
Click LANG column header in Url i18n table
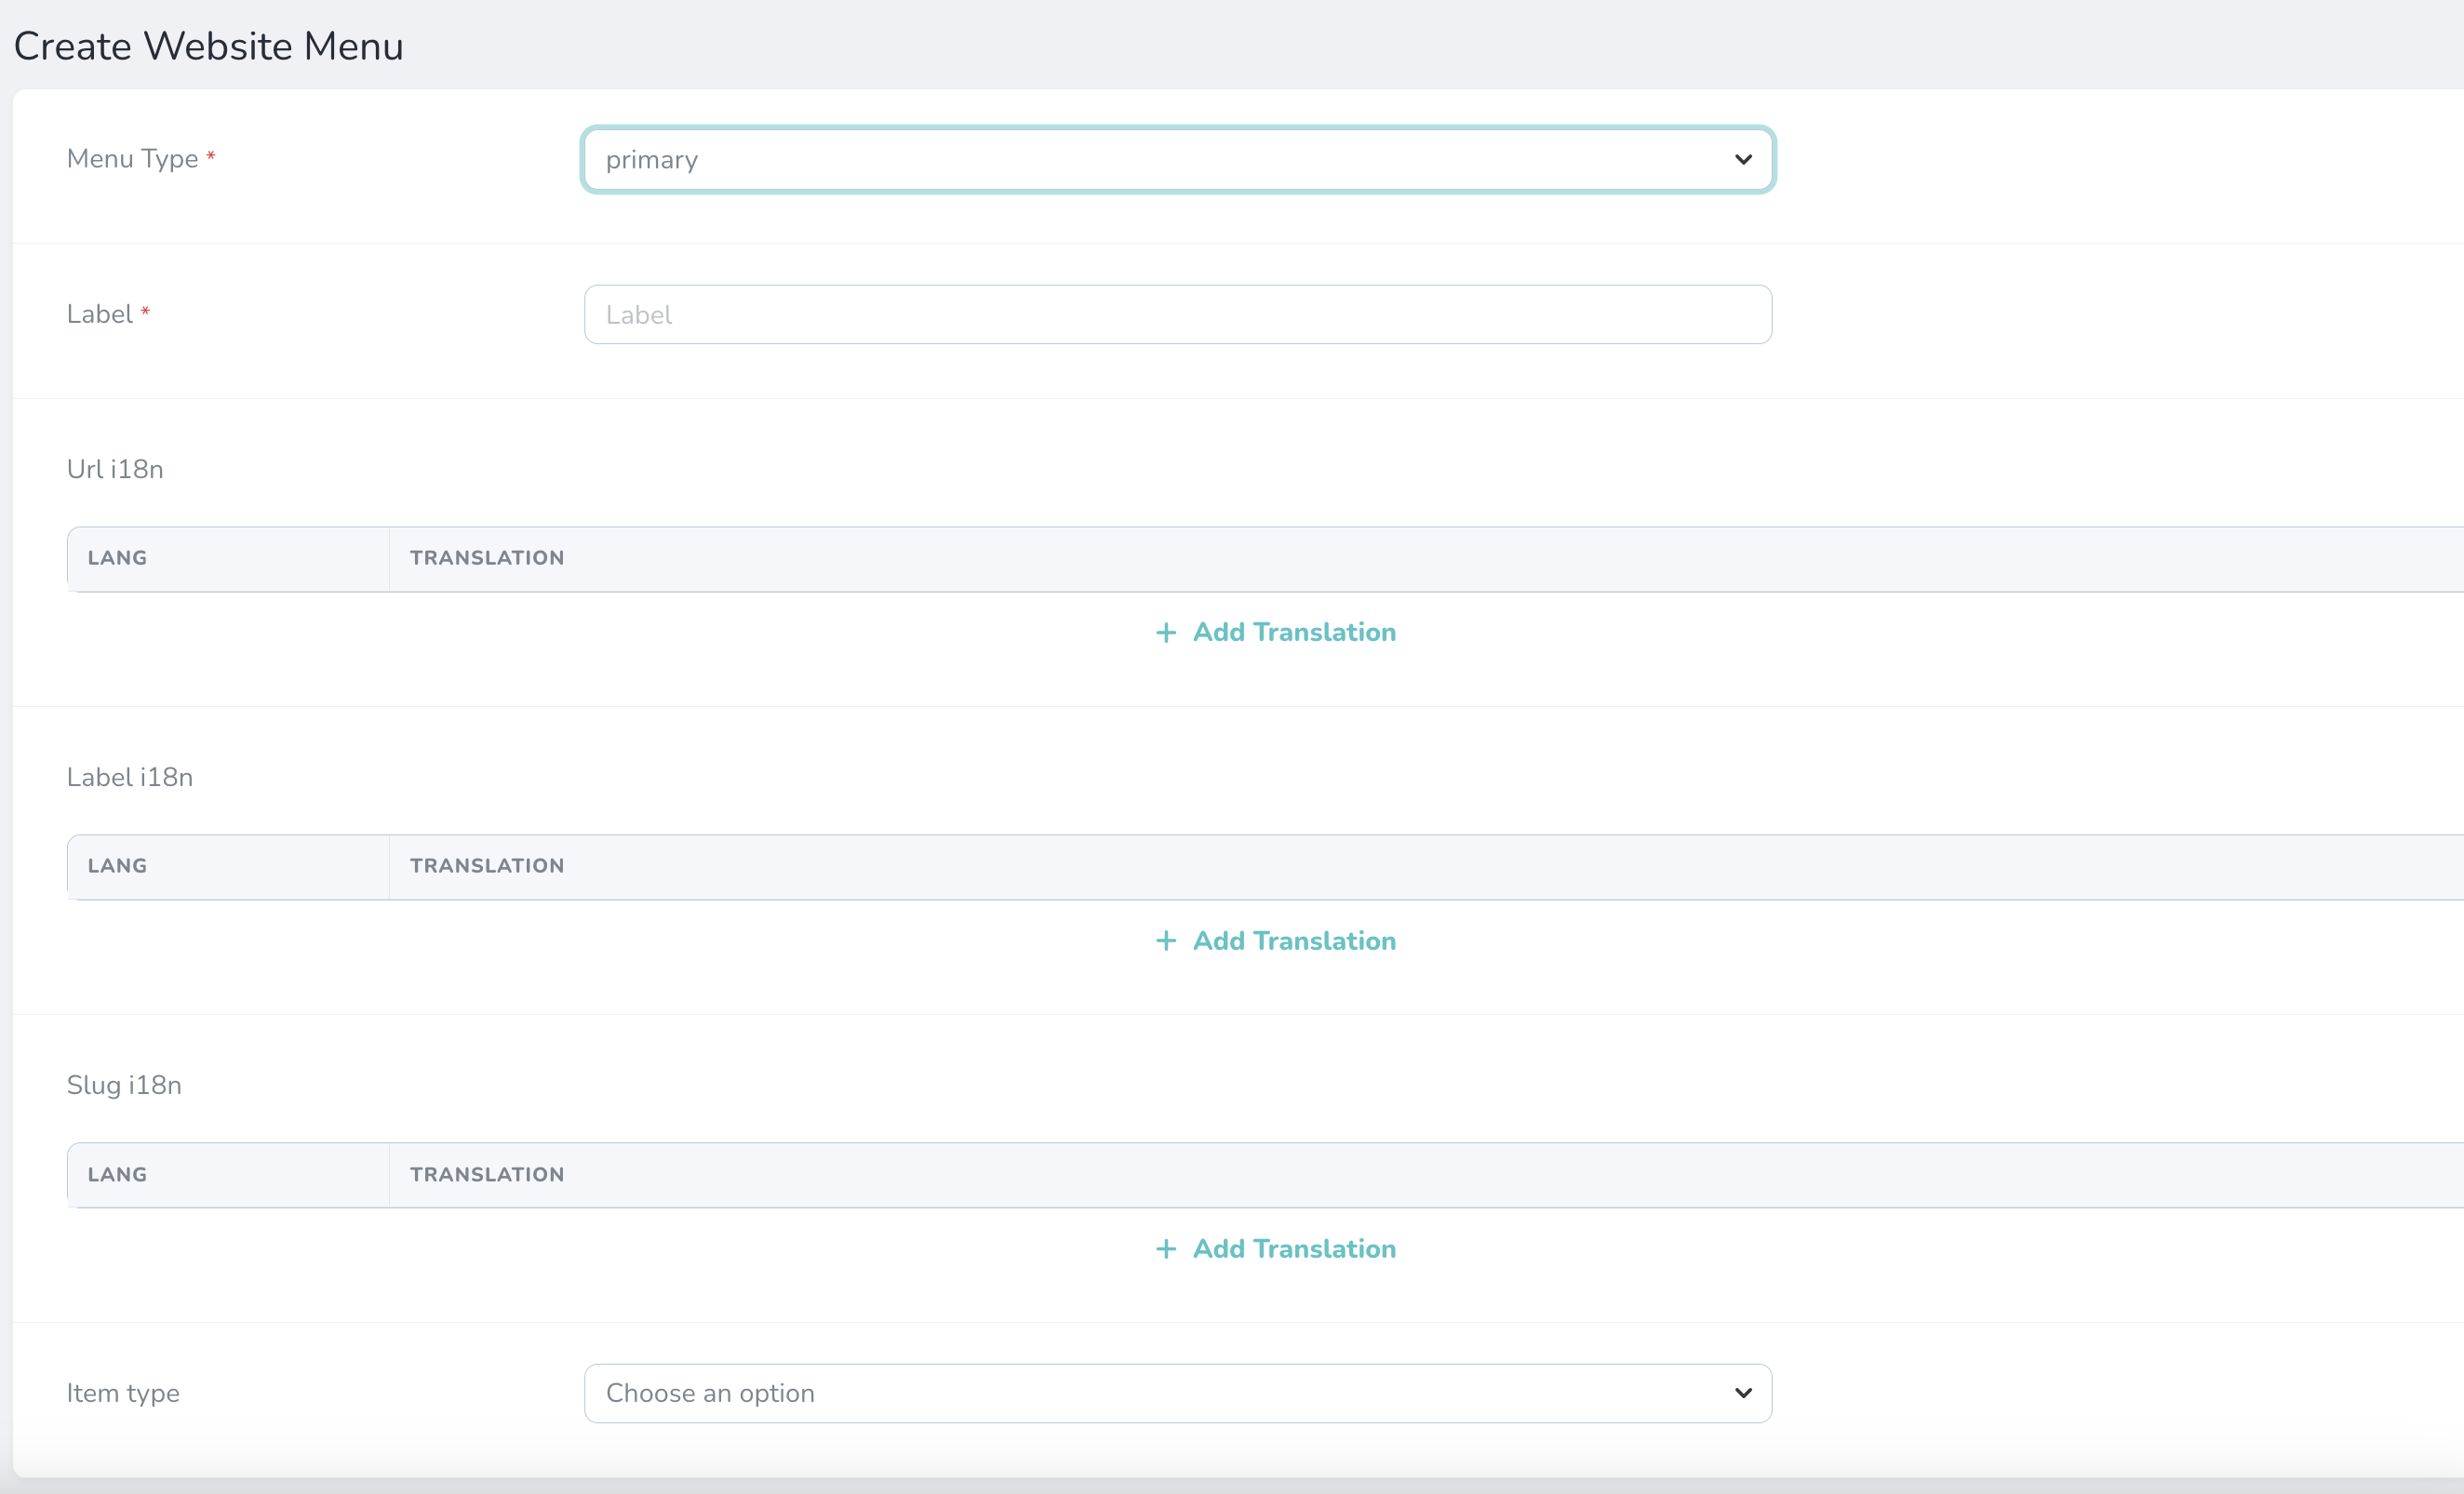coord(117,558)
